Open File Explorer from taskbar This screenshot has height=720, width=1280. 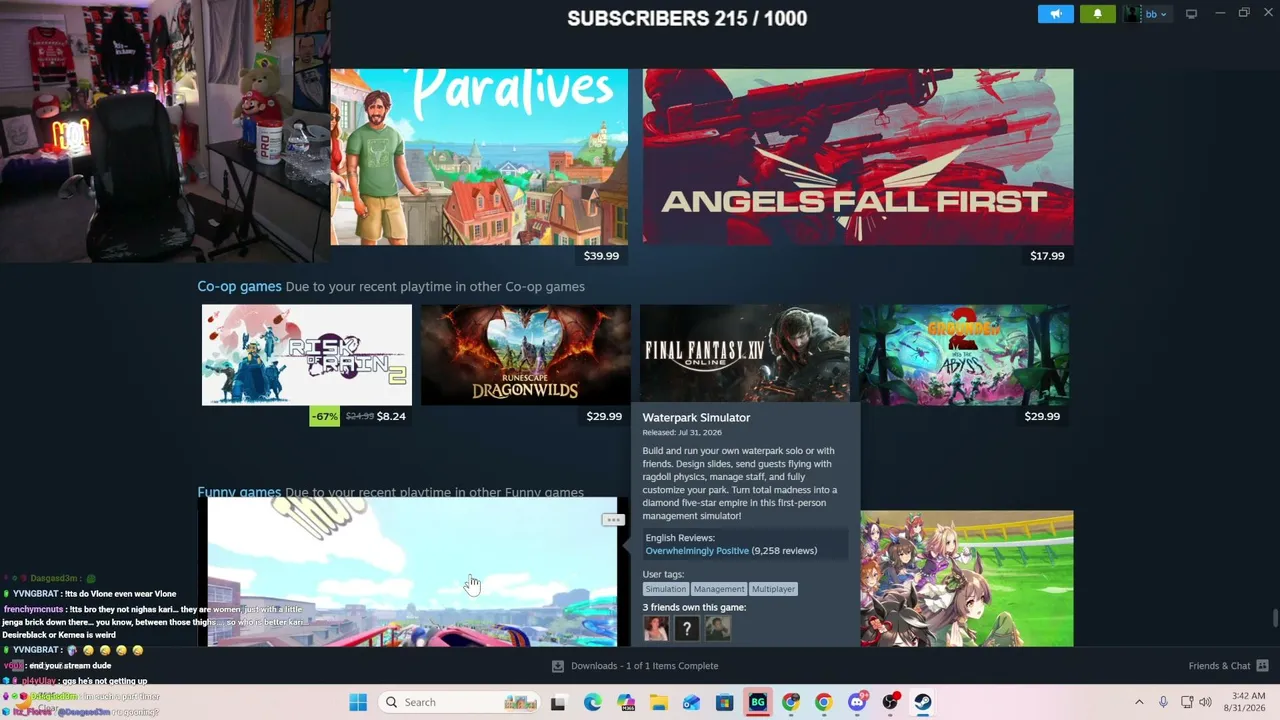pyautogui.click(x=658, y=702)
